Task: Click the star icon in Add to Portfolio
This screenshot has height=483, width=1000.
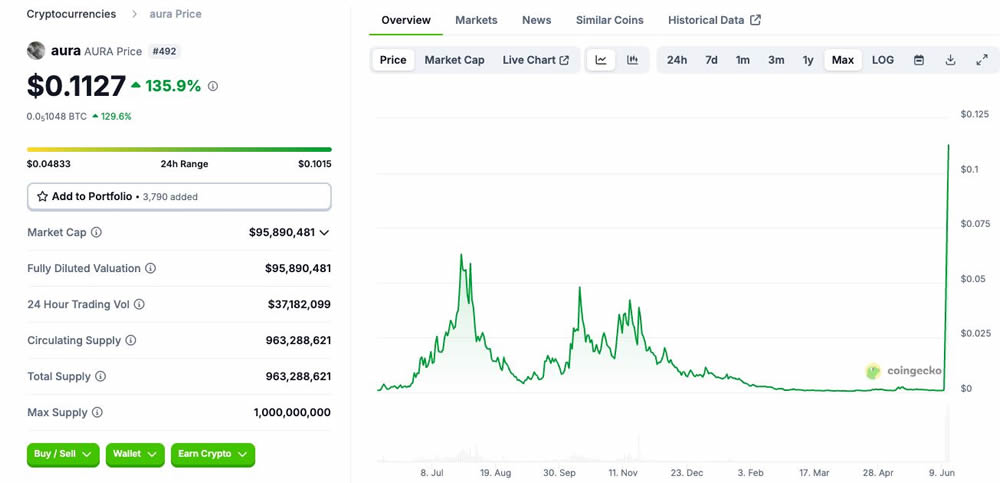Action: click(x=42, y=197)
